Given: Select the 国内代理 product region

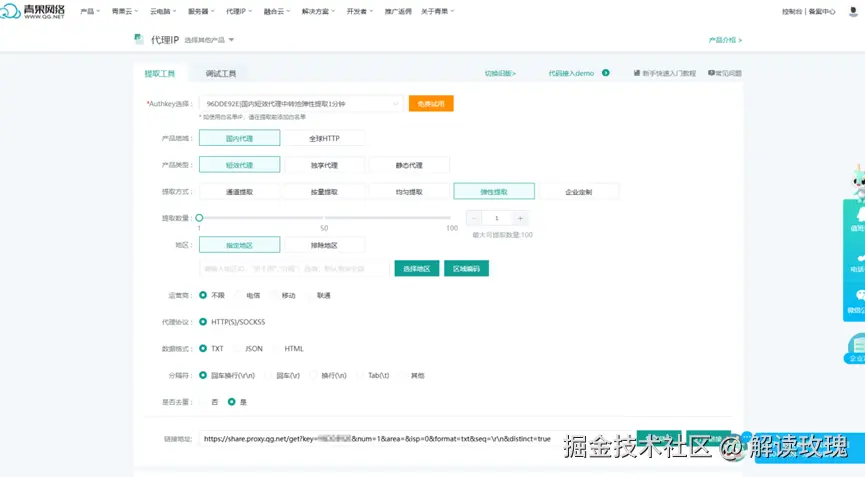Looking at the screenshot, I should (x=239, y=138).
